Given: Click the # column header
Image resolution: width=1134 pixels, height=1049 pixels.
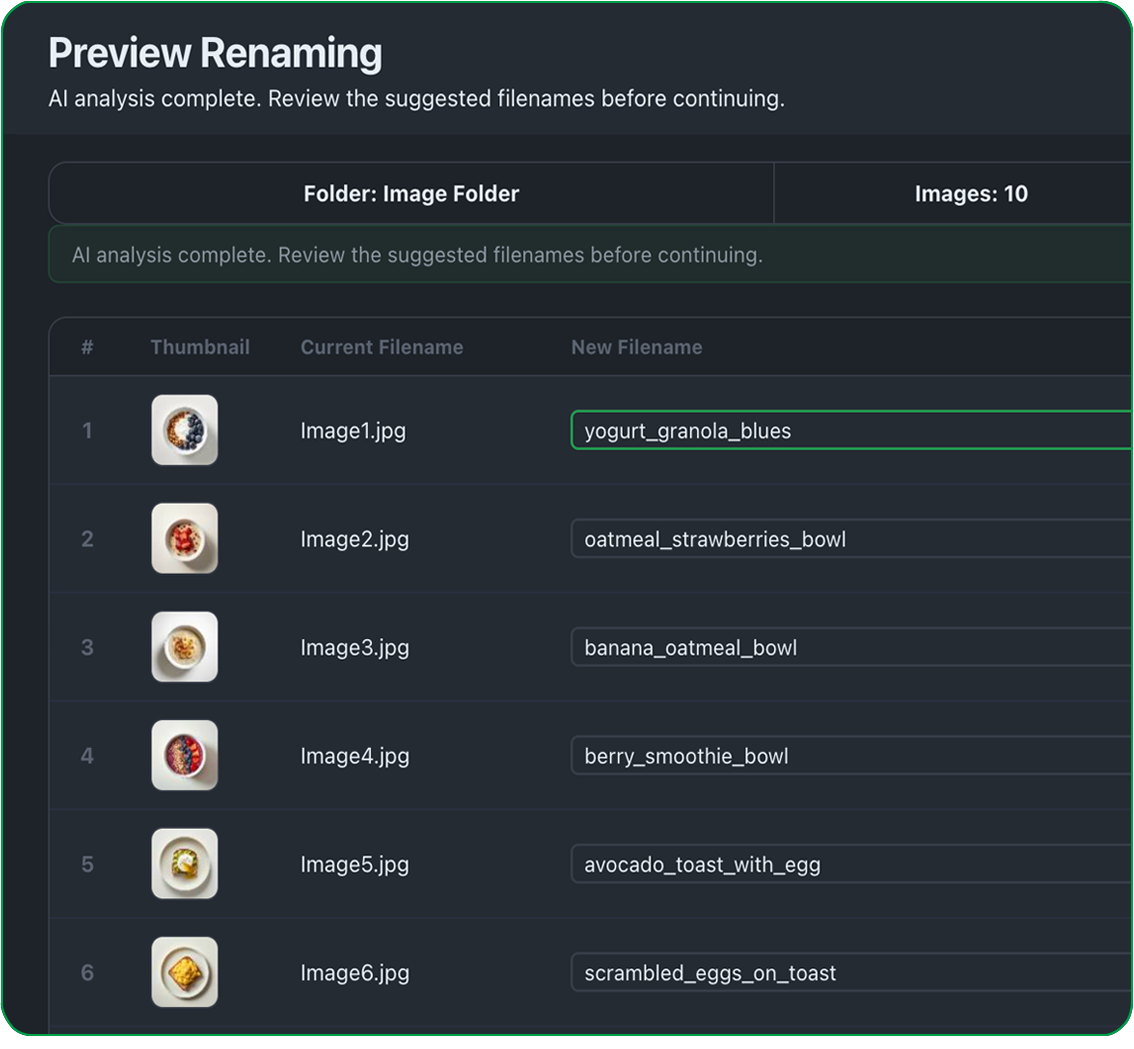Looking at the screenshot, I should [x=87, y=347].
